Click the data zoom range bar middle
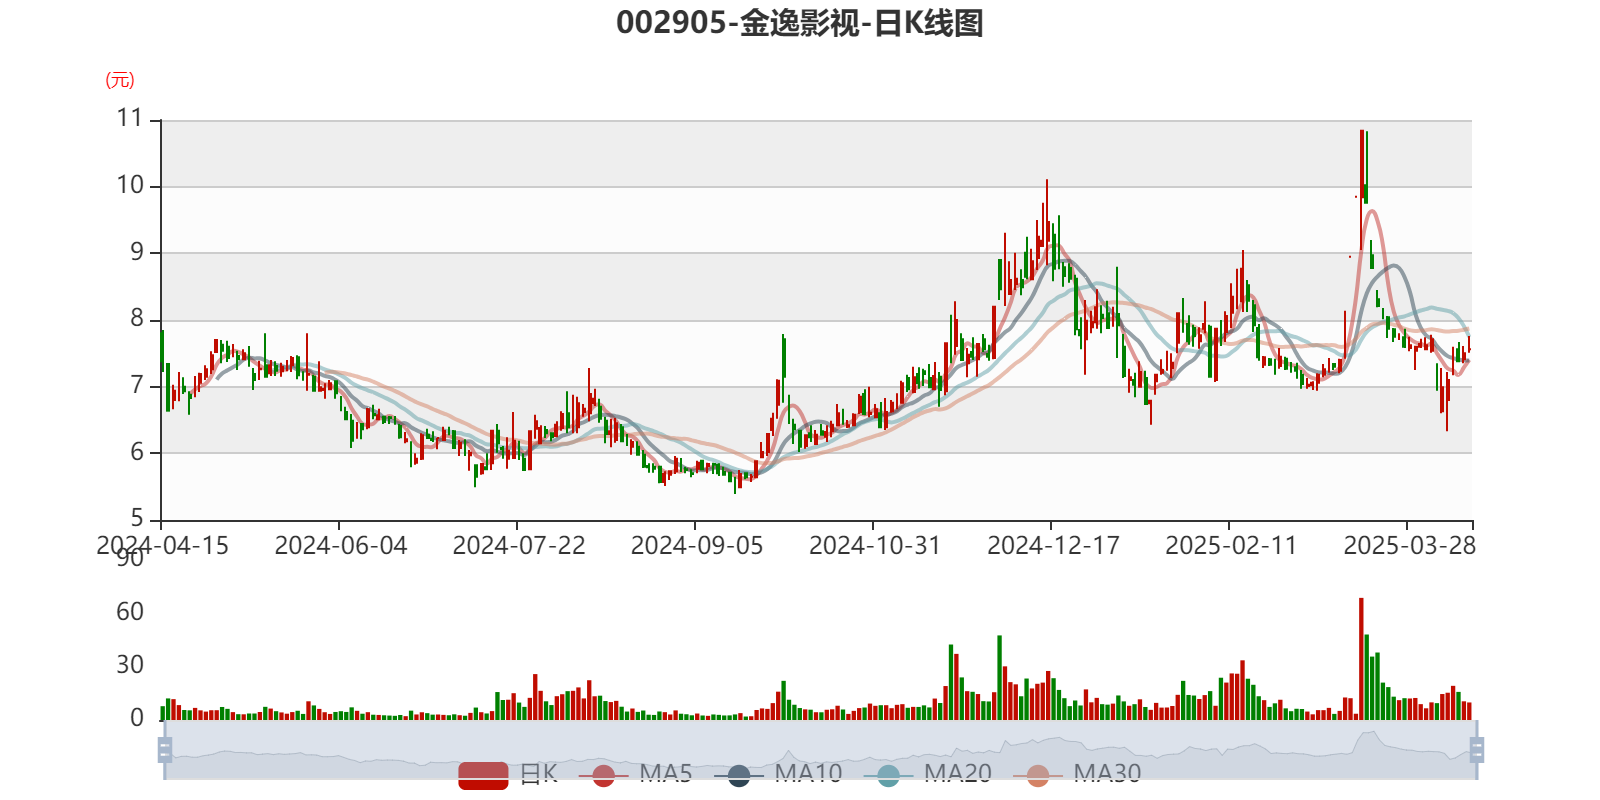1600x800 pixels. click(x=820, y=750)
